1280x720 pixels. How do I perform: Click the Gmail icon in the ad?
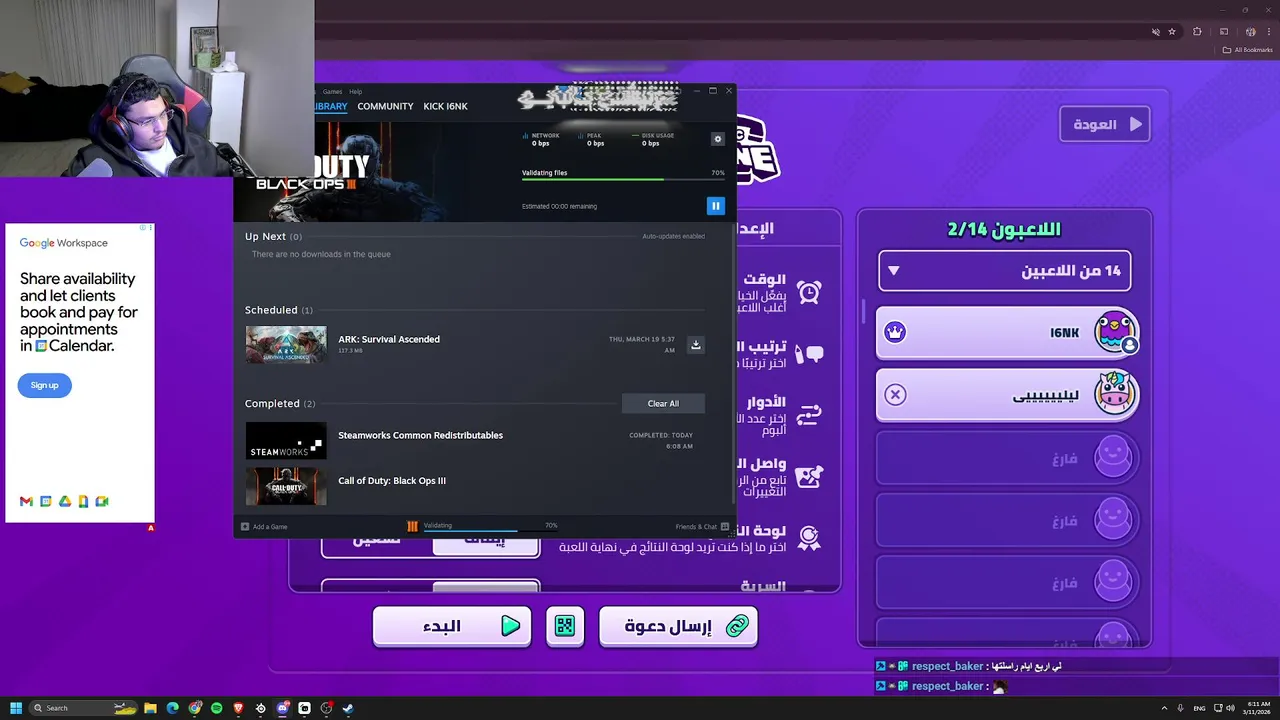[x=26, y=501]
